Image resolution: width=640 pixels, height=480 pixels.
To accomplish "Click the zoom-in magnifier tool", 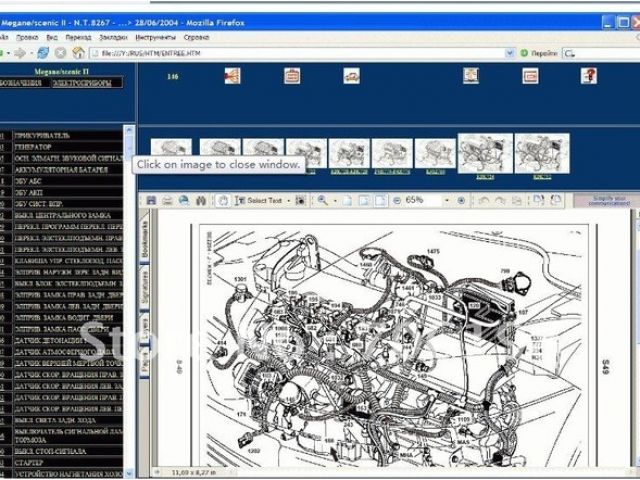I will tap(322, 201).
